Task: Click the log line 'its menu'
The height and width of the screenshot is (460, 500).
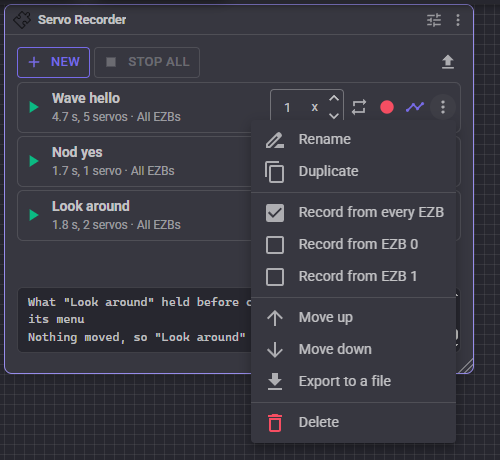Action: pyautogui.click(x=56, y=319)
